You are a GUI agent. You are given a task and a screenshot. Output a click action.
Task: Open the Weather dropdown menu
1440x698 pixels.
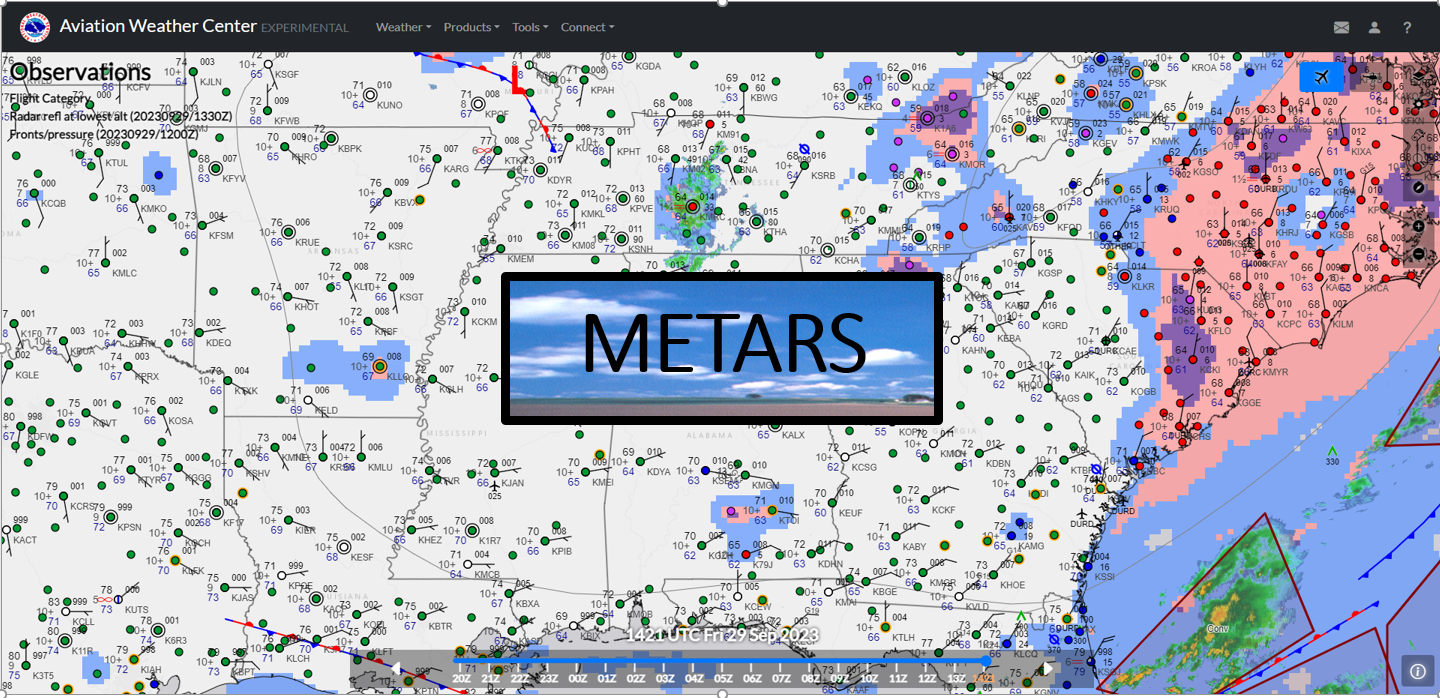[x=404, y=27]
